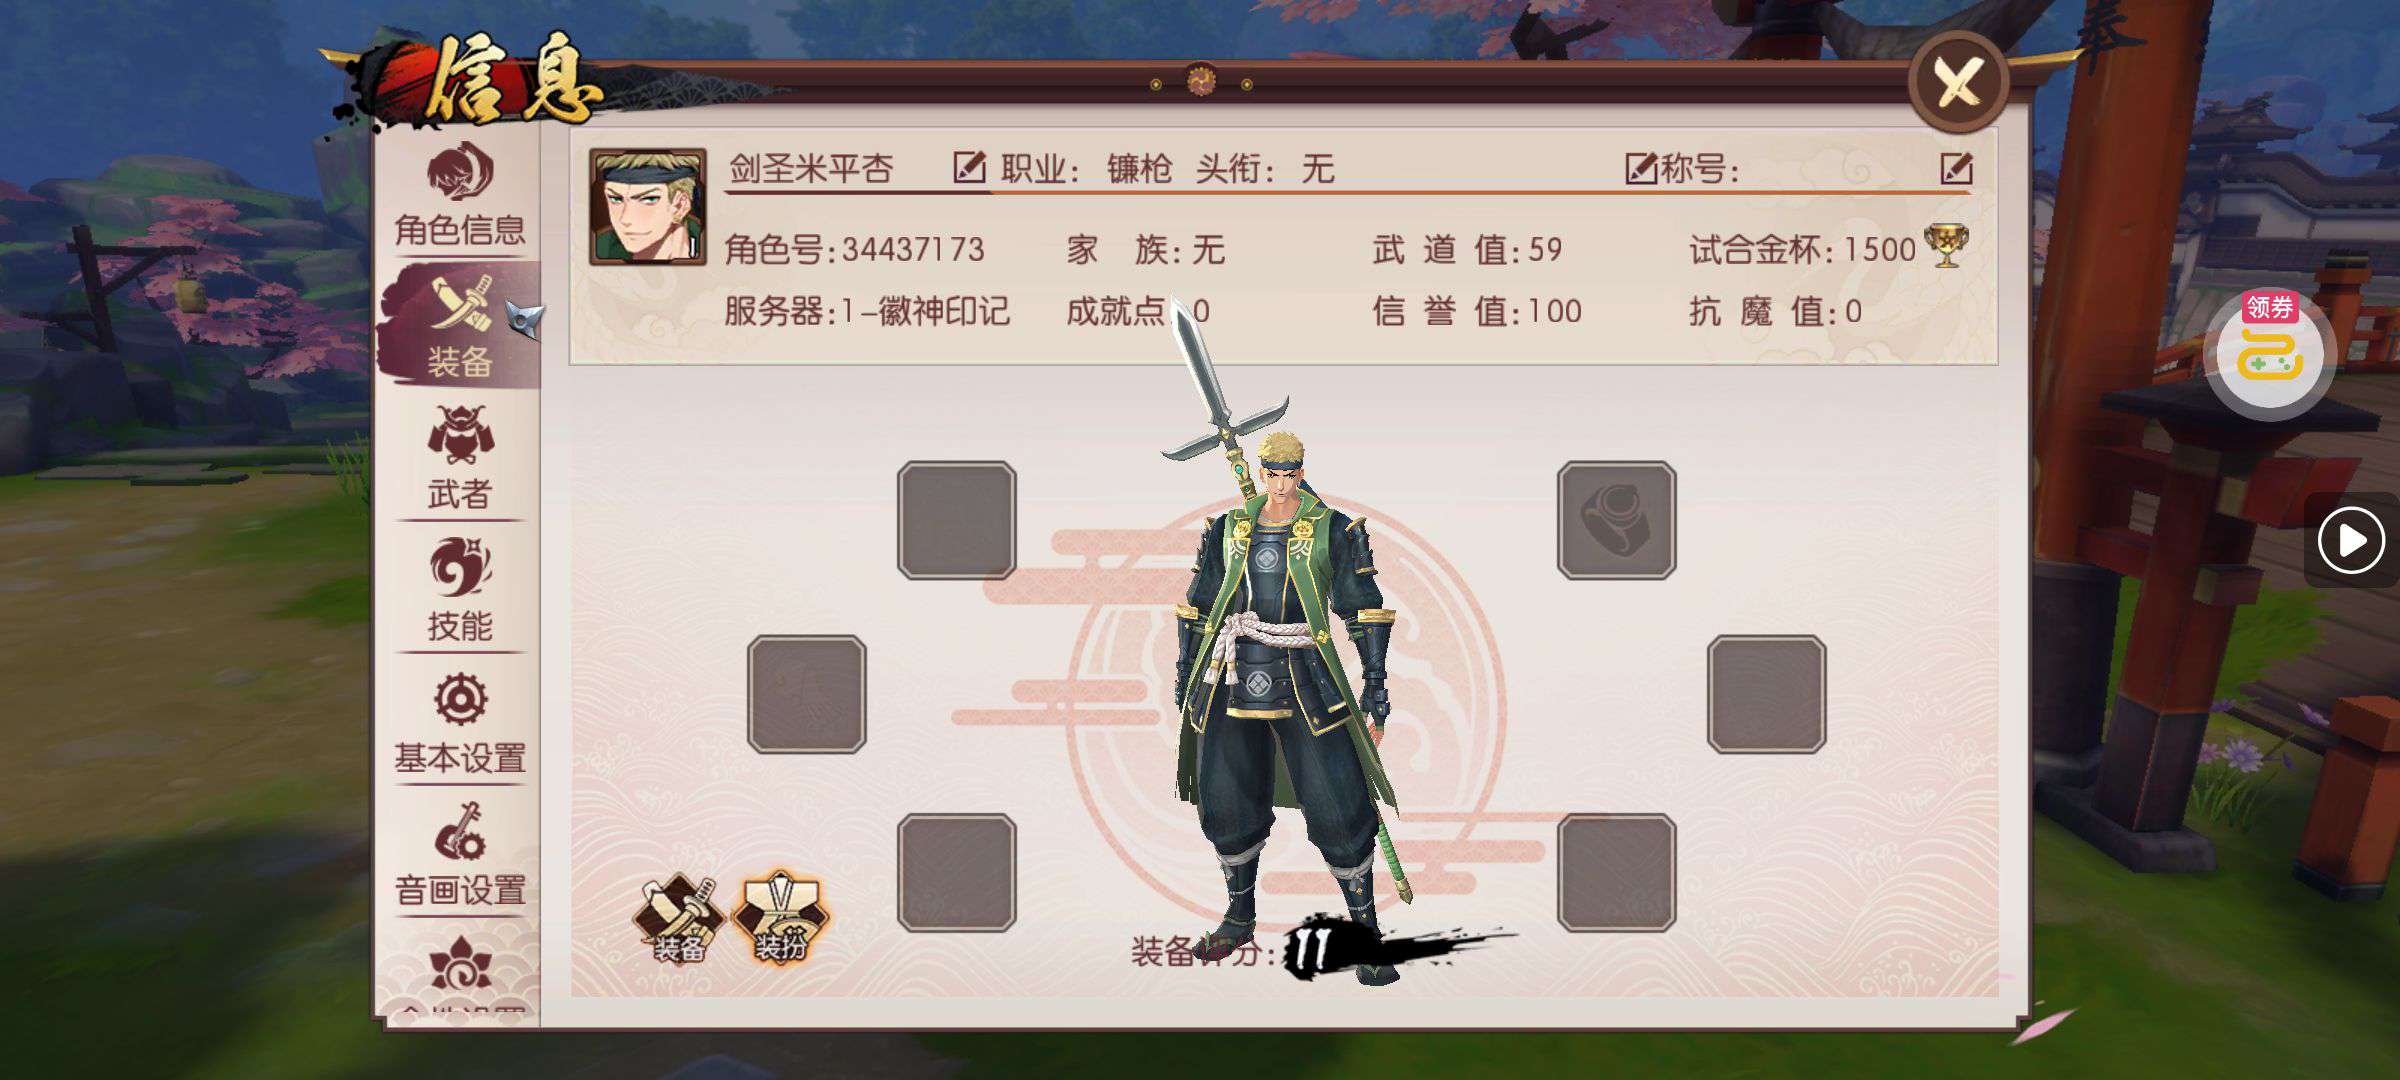The image size is (2400, 1080).
Task: Click the edit icon before 称号
Action: click(x=1640, y=168)
